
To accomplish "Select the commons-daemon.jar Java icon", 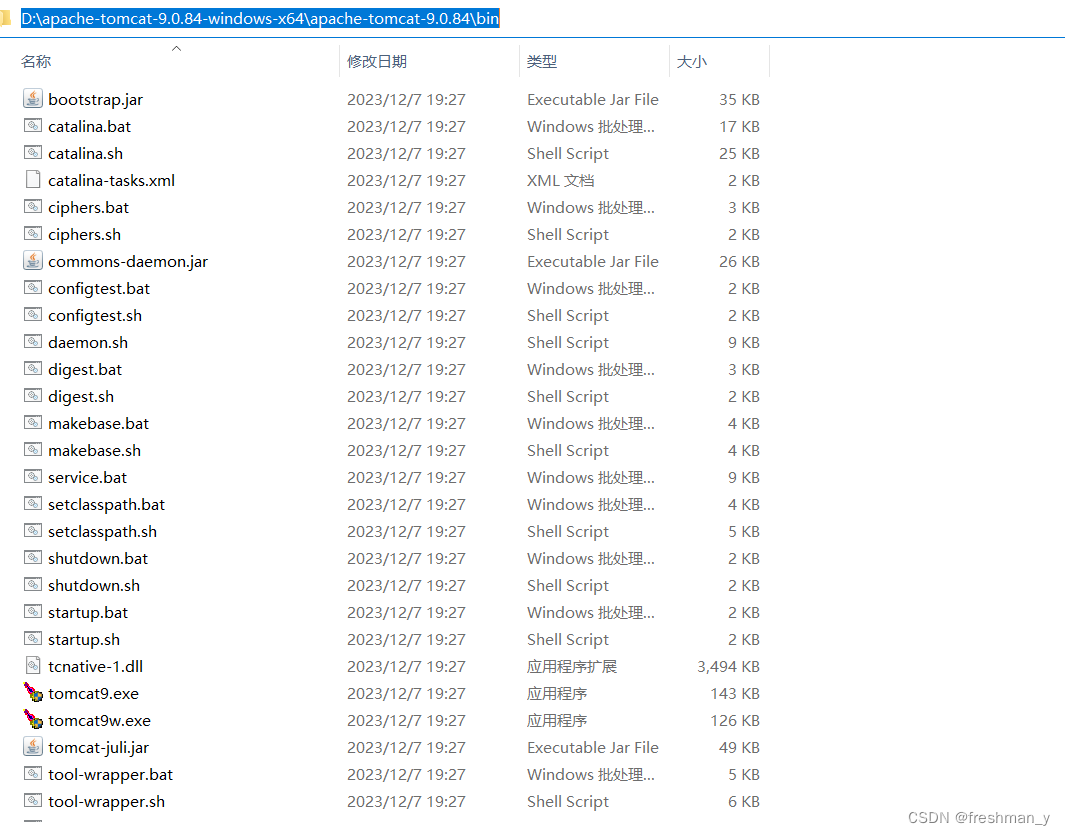I will click(x=33, y=260).
